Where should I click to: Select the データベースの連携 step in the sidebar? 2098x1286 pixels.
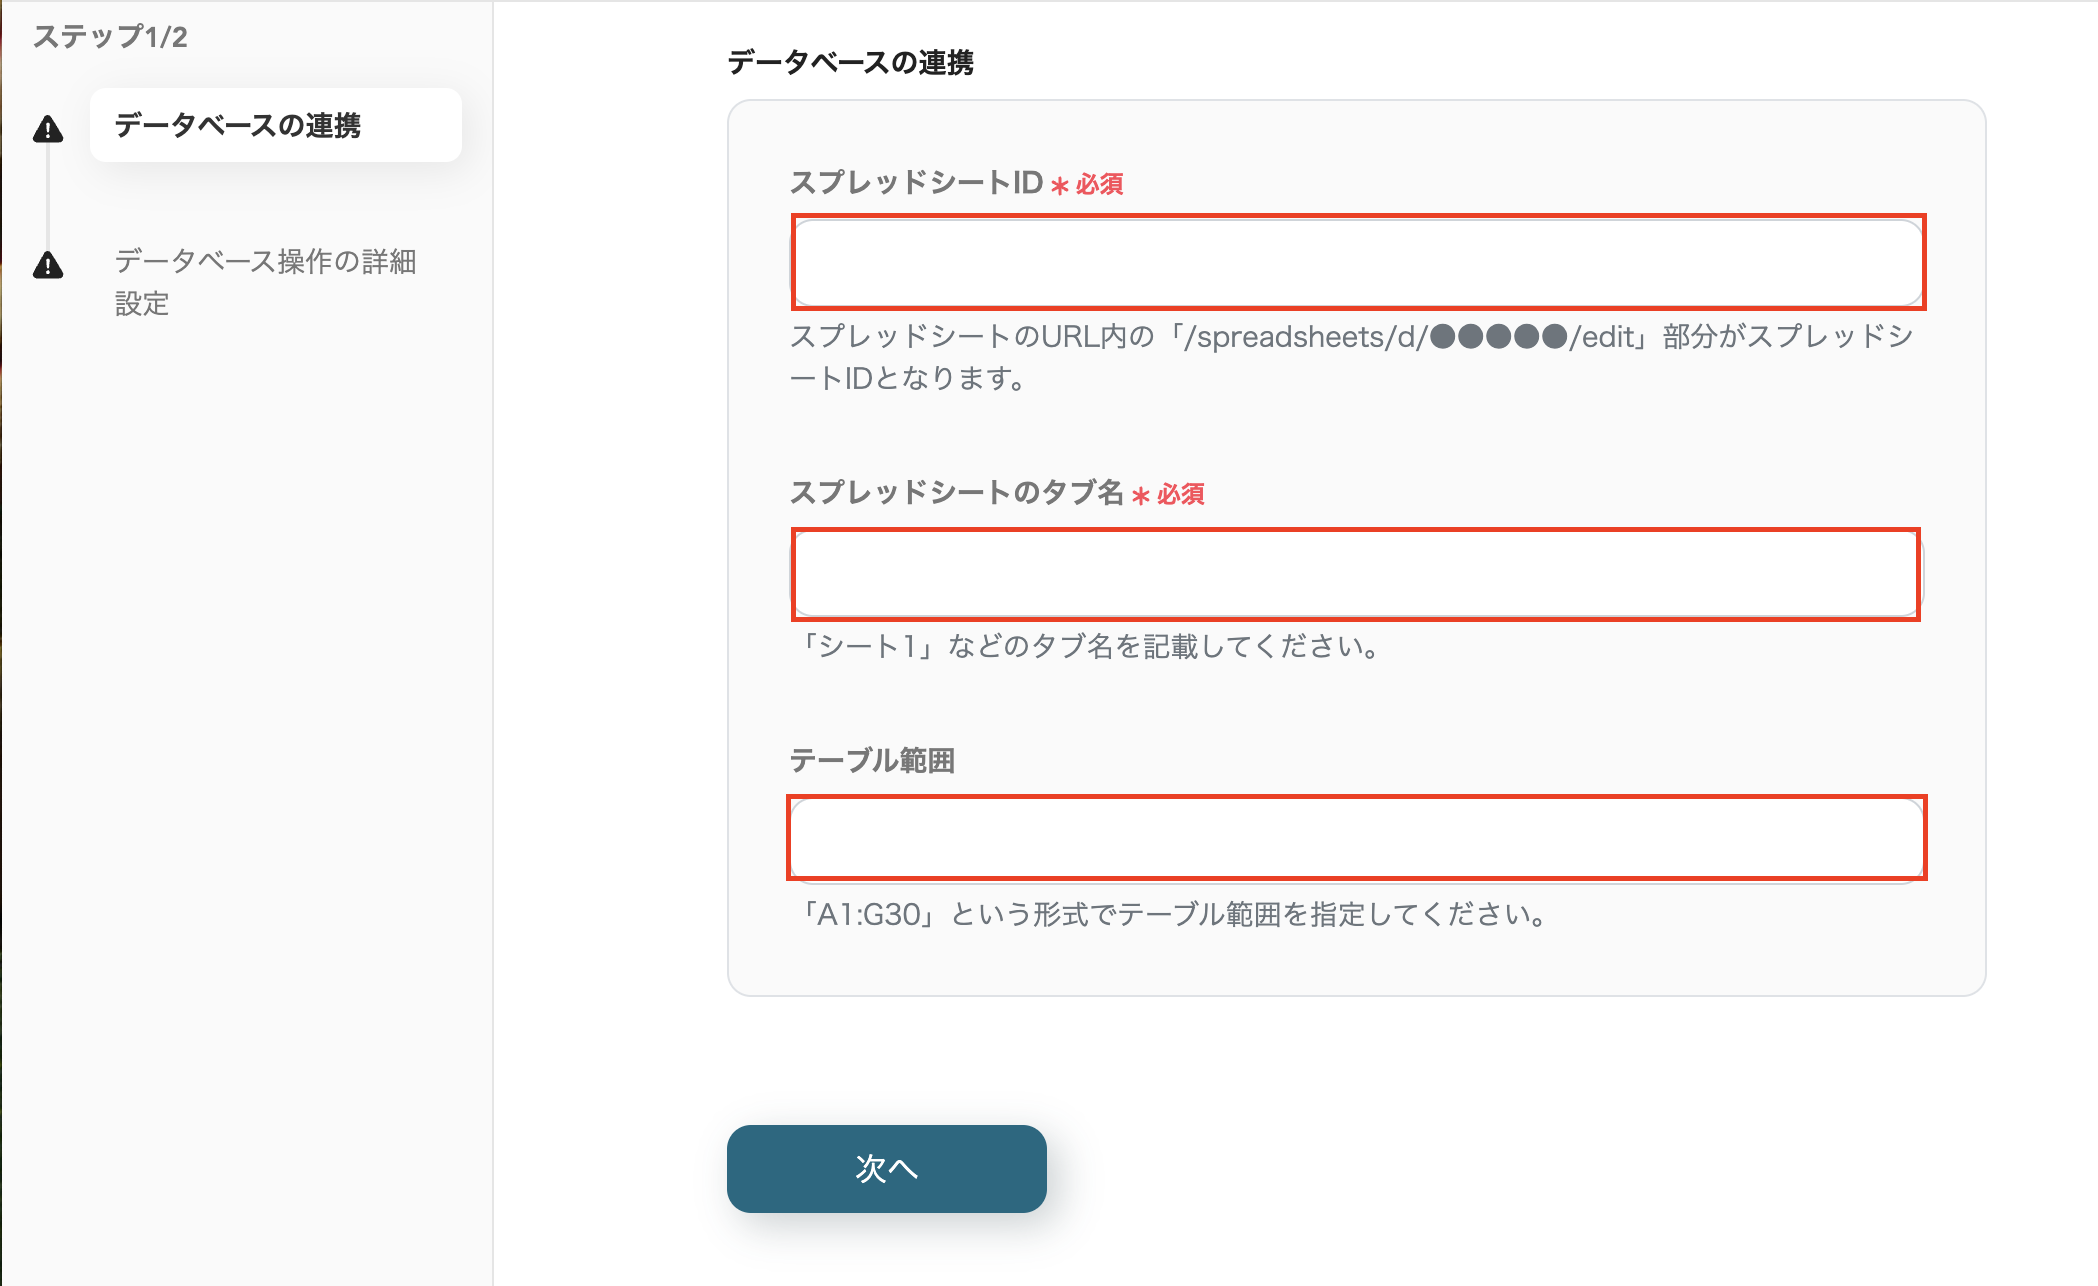click(243, 126)
